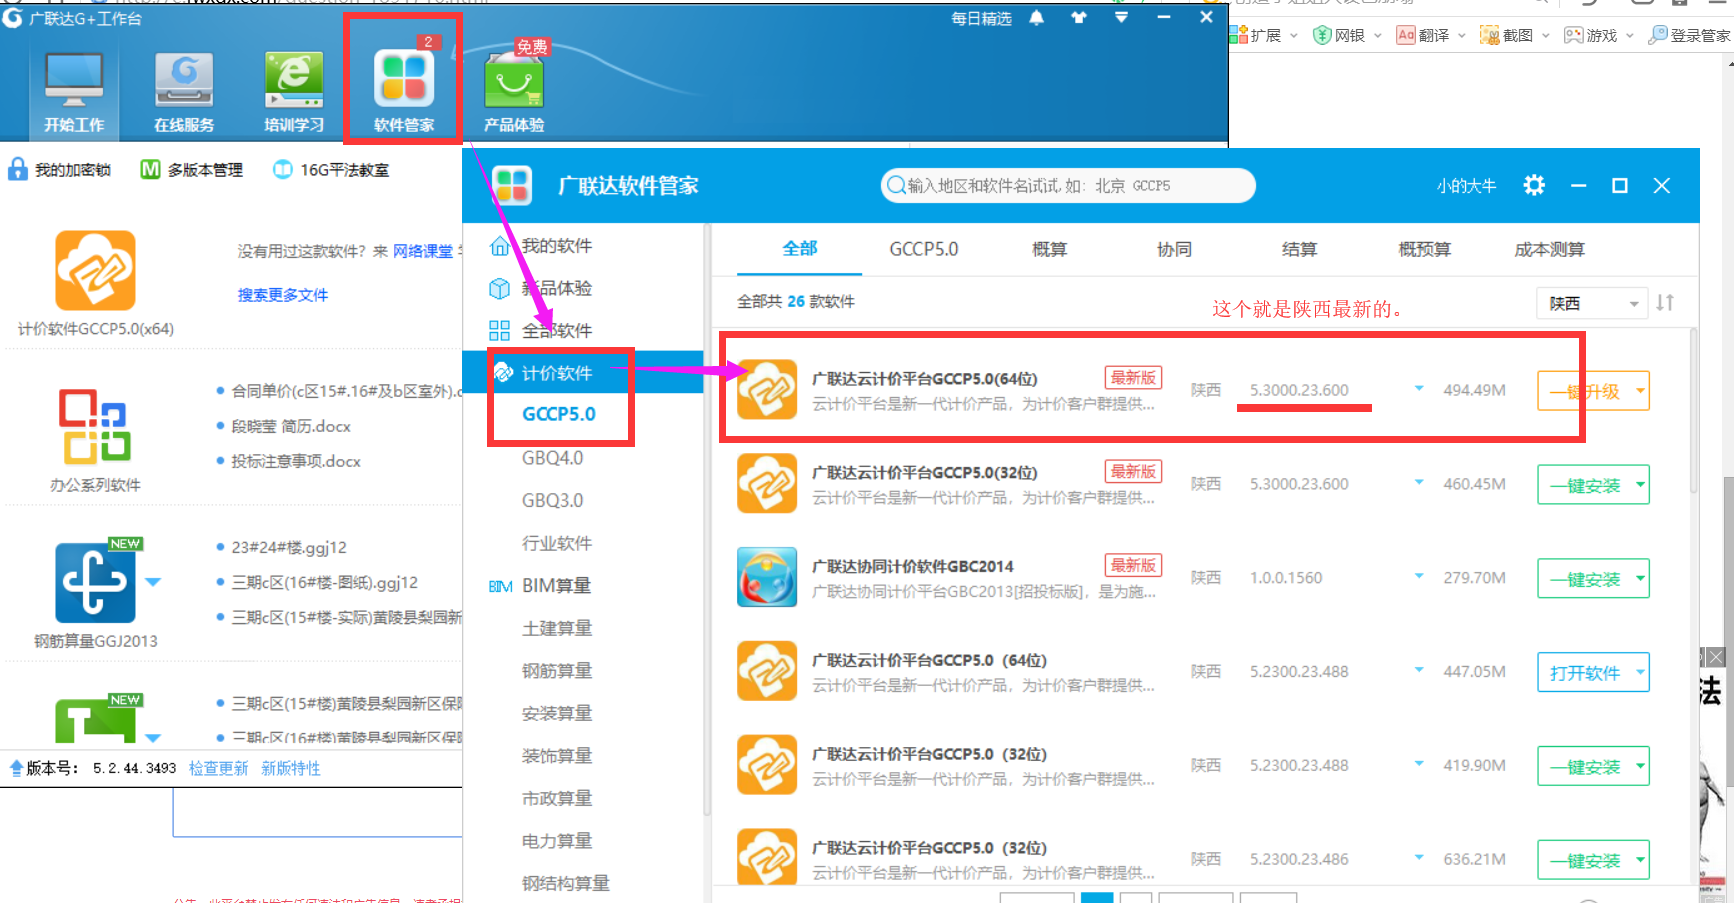Select 行业软件 in sidebar
This screenshot has width=1734, height=903.
pyautogui.click(x=557, y=543)
